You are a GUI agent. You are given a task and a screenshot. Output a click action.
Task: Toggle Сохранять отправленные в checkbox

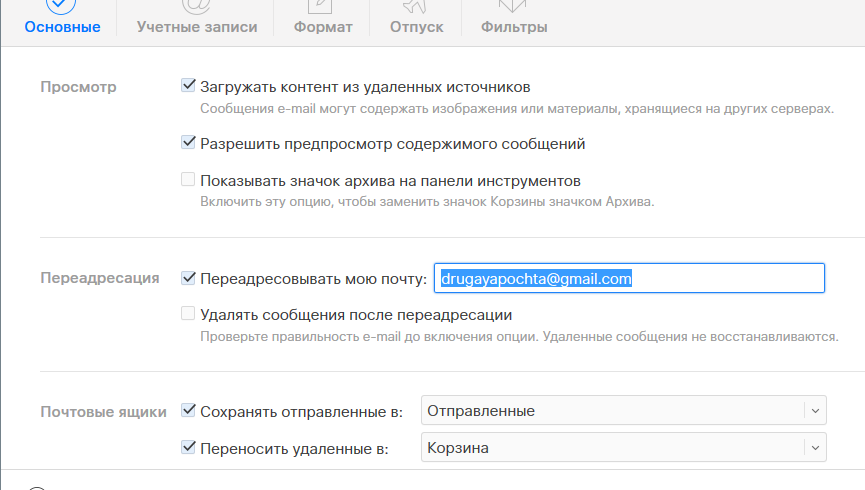pos(188,411)
